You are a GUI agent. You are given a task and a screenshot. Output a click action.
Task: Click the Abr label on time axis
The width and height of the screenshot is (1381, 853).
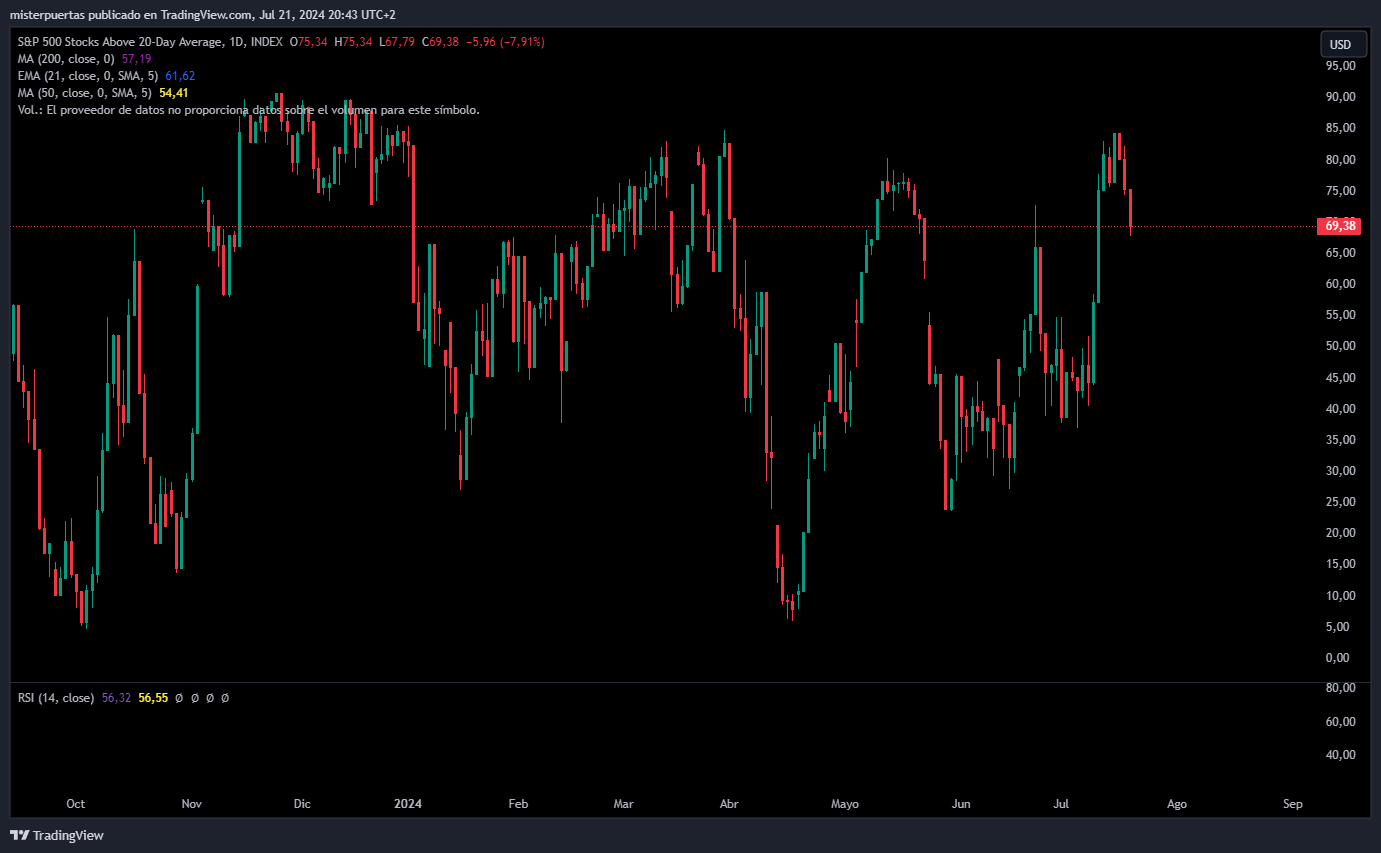[729, 804]
